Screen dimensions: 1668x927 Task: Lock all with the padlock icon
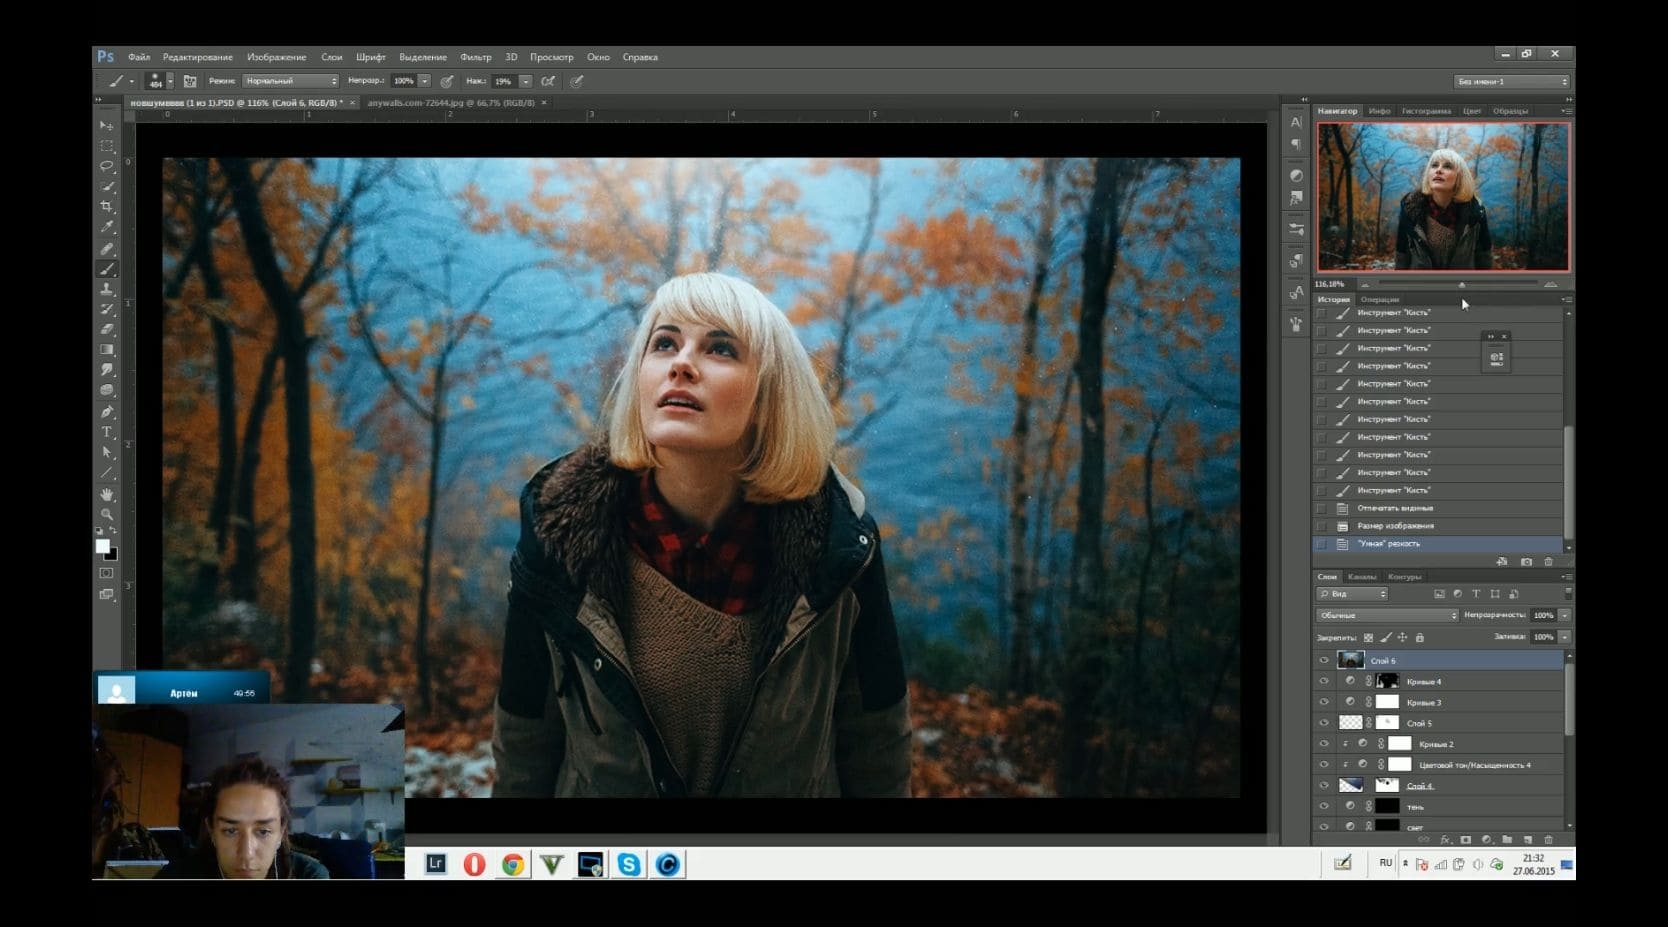[1420, 637]
